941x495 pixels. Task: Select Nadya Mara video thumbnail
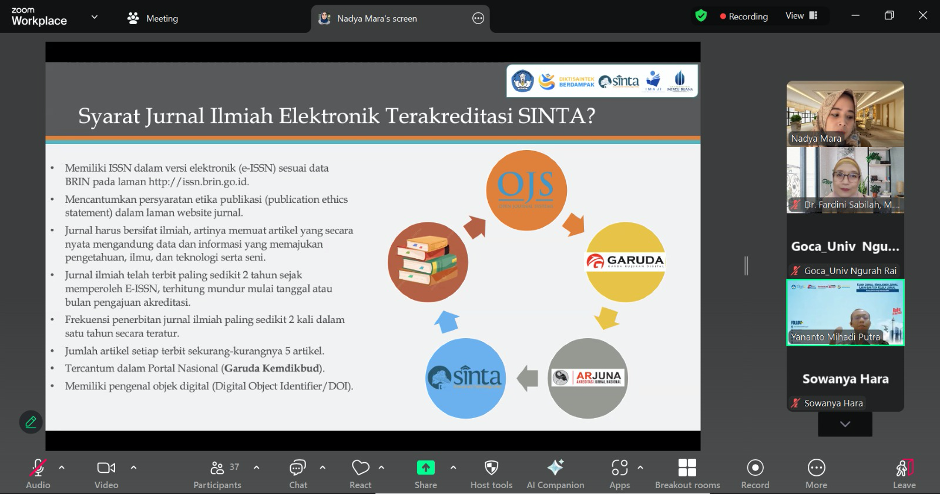click(845, 114)
